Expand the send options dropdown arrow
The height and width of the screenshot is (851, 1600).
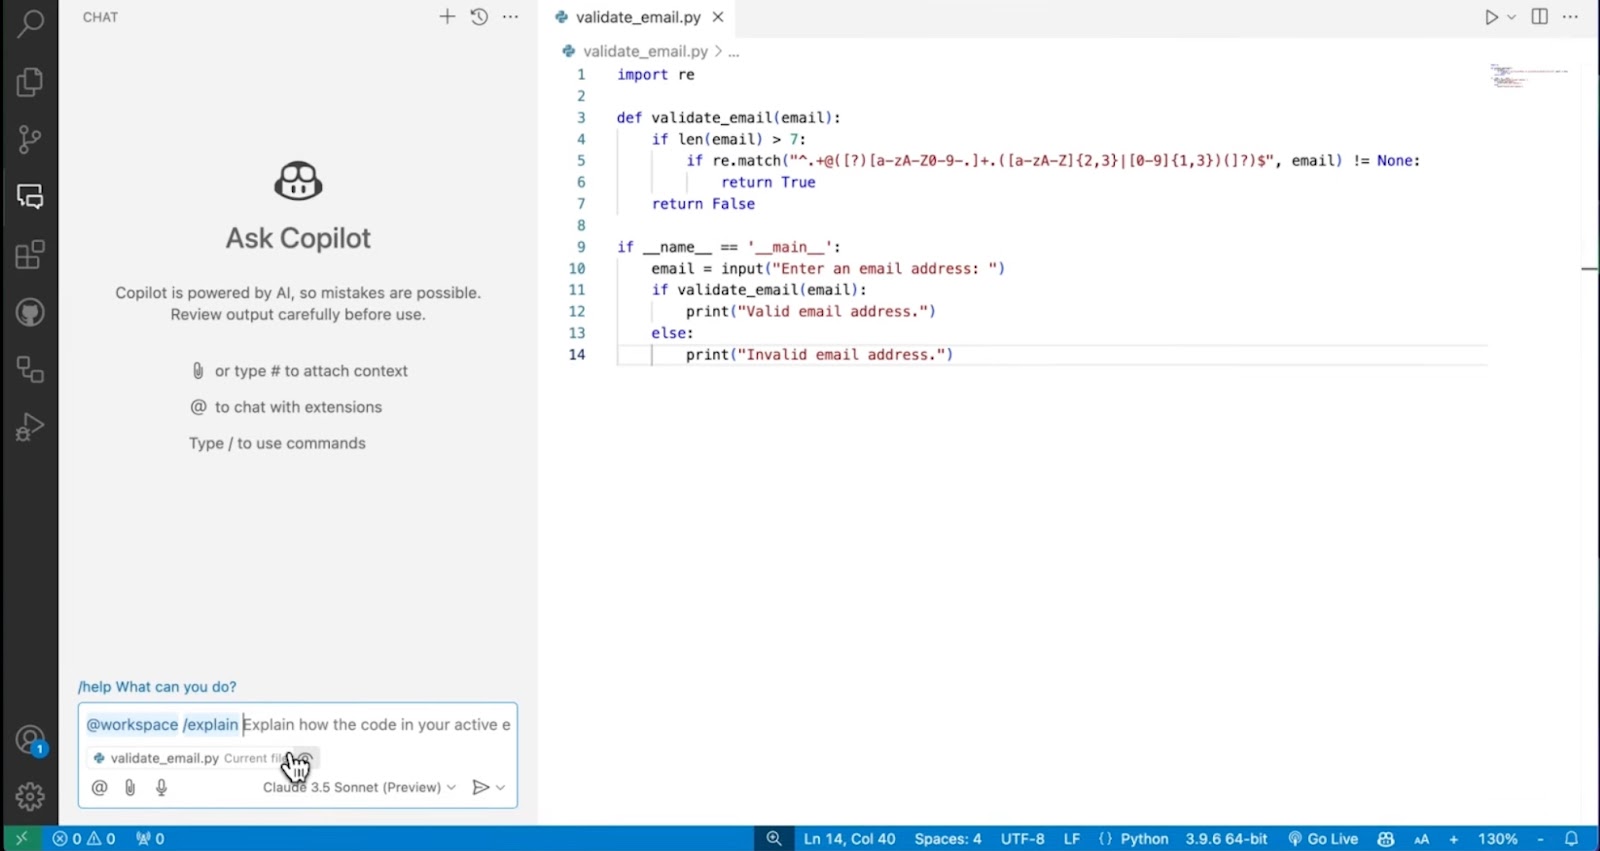point(500,787)
